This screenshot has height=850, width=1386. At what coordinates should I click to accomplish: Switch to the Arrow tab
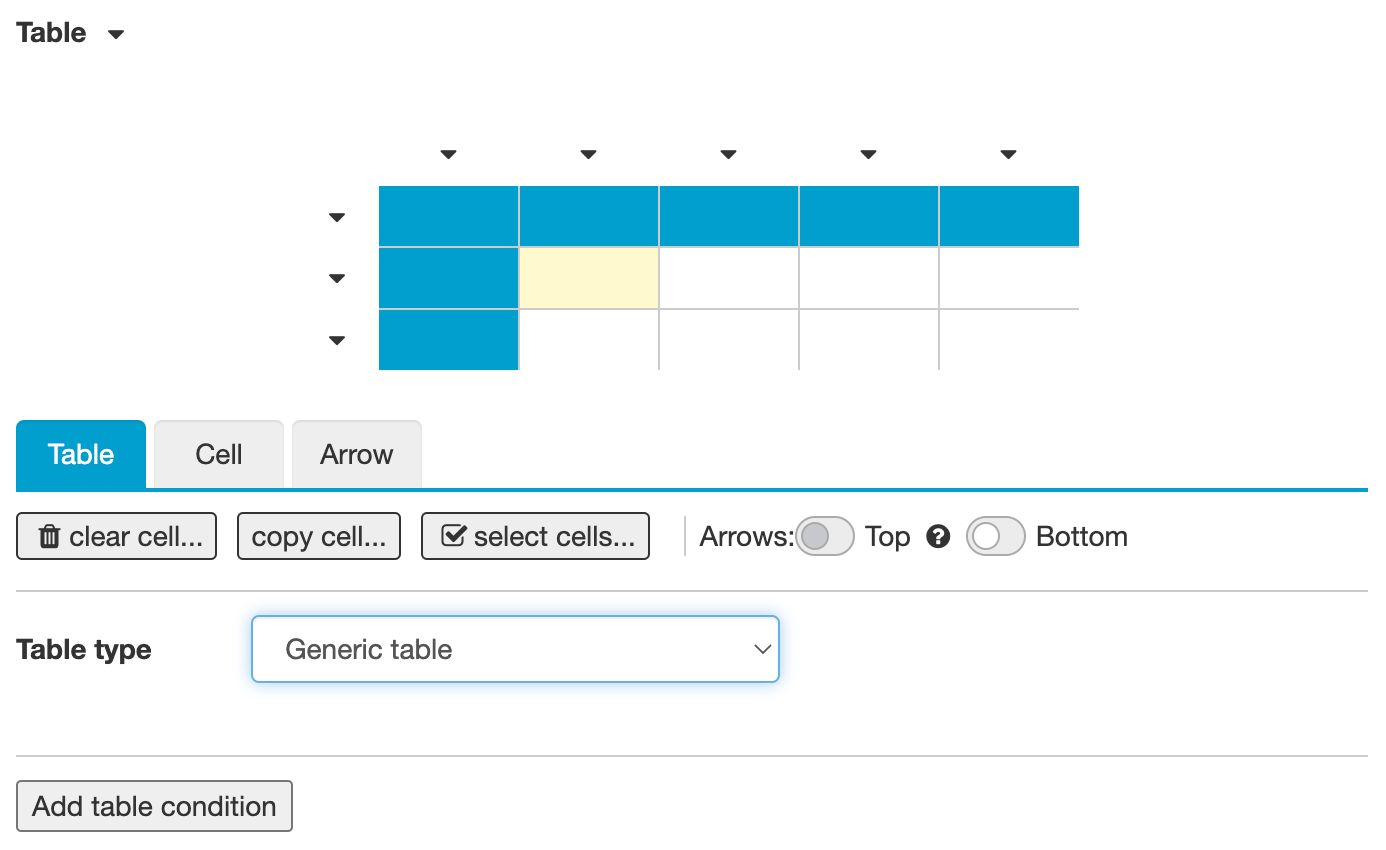[x=356, y=454]
